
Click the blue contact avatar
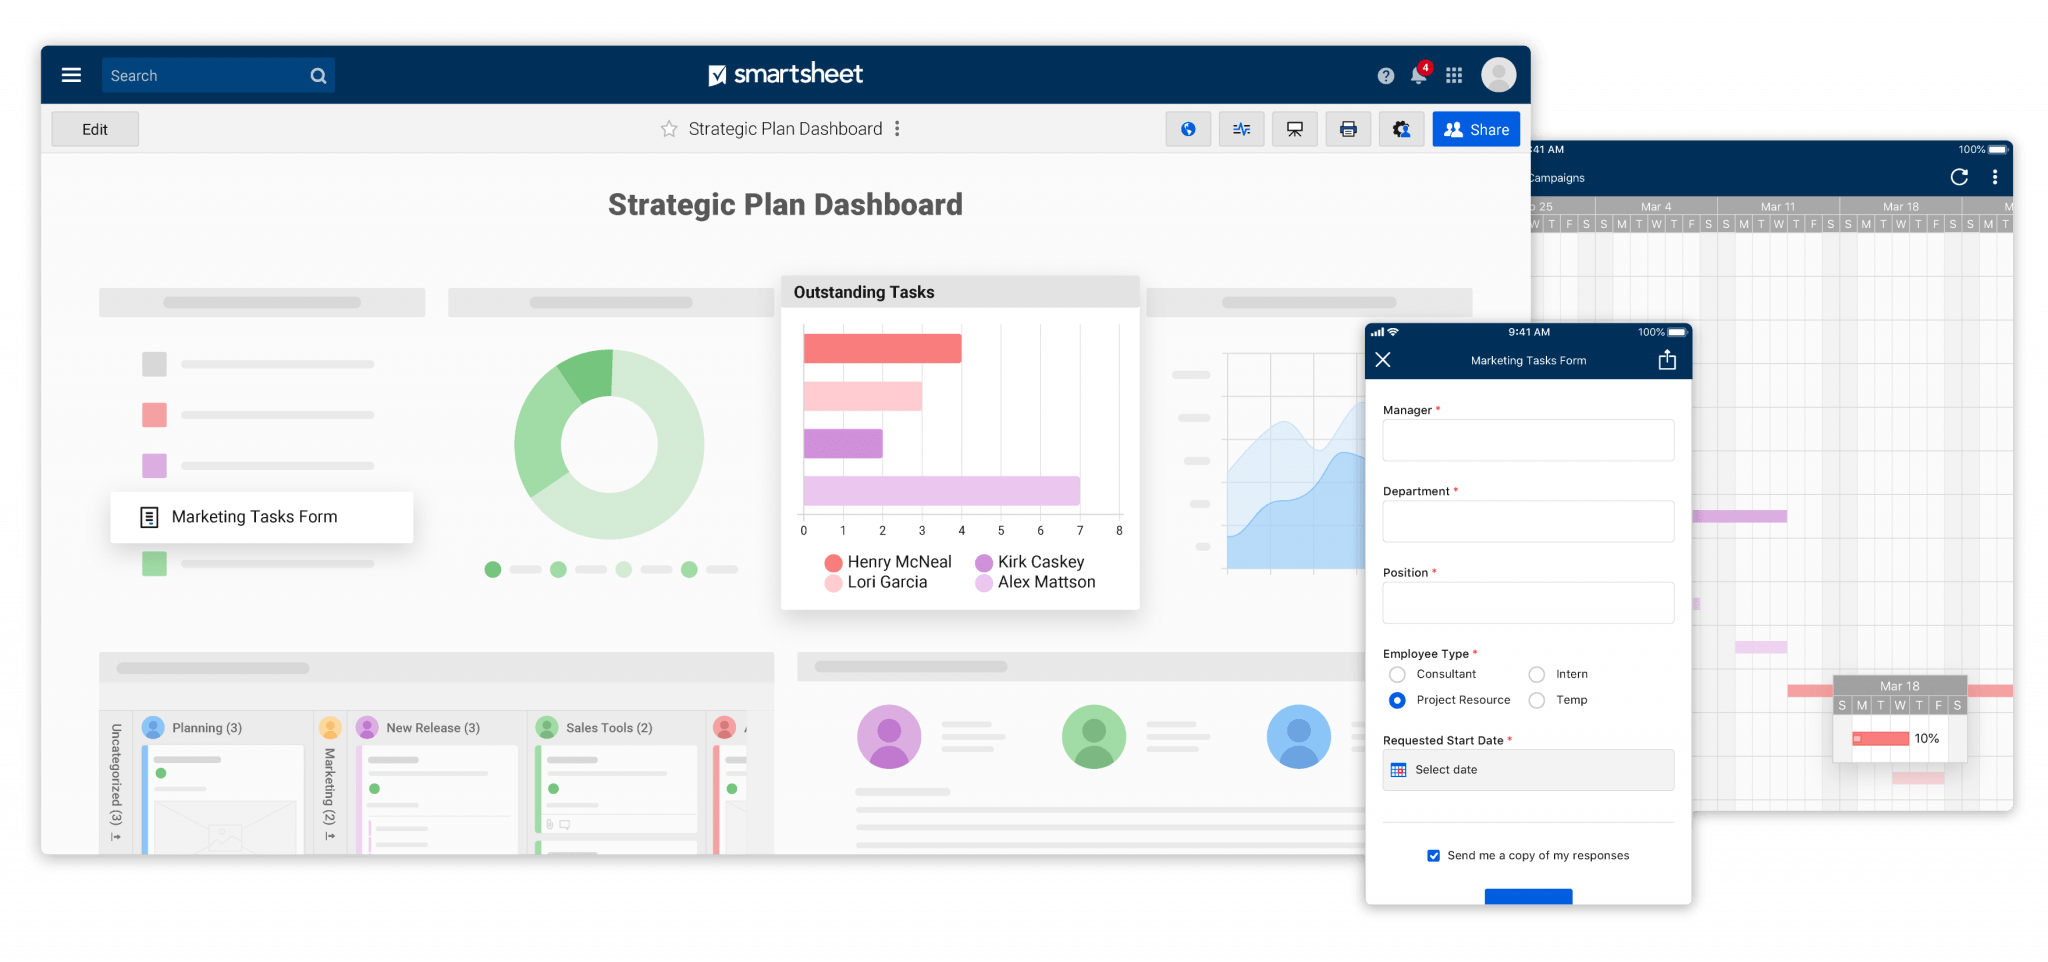coord(1299,737)
